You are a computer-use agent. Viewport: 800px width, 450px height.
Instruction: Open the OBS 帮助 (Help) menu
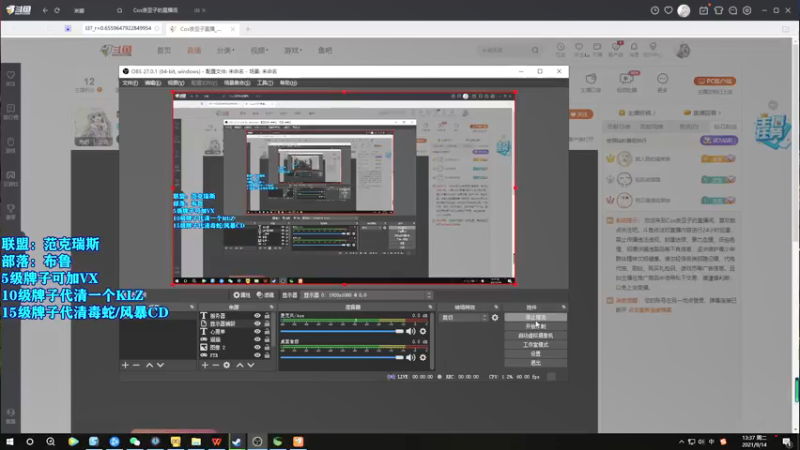tap(288, 83)
